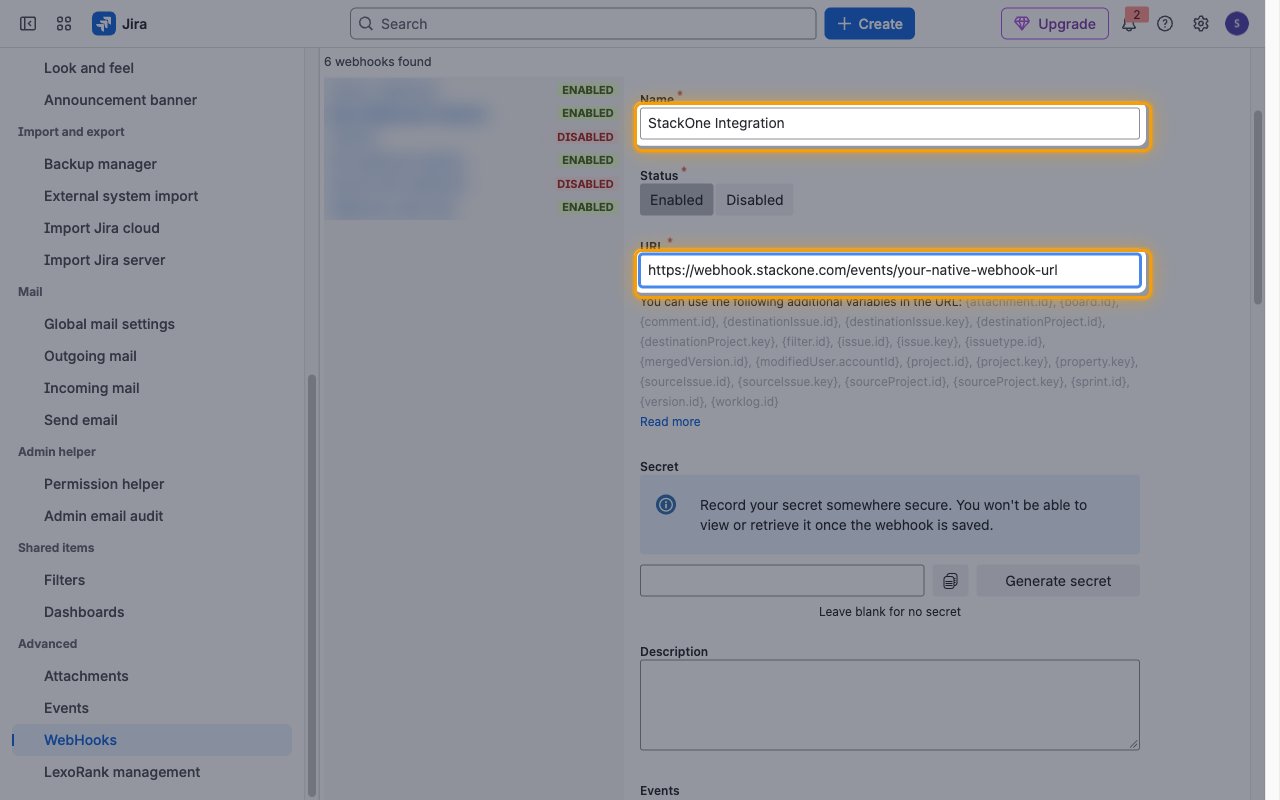Open the help question mark icon
The image size is (1280, 800).
click(x=1165, y=24)
